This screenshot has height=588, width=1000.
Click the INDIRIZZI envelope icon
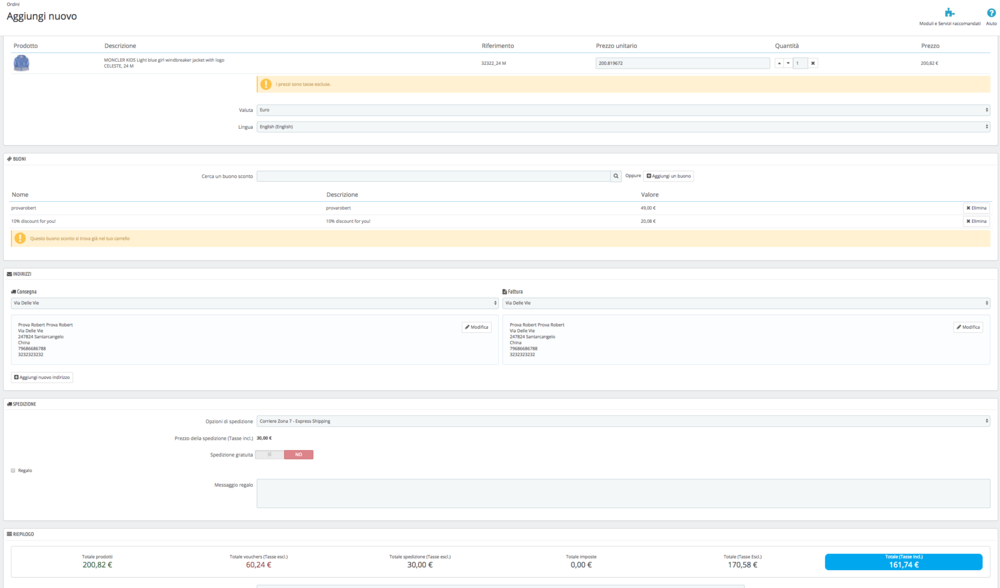point(9,274)
